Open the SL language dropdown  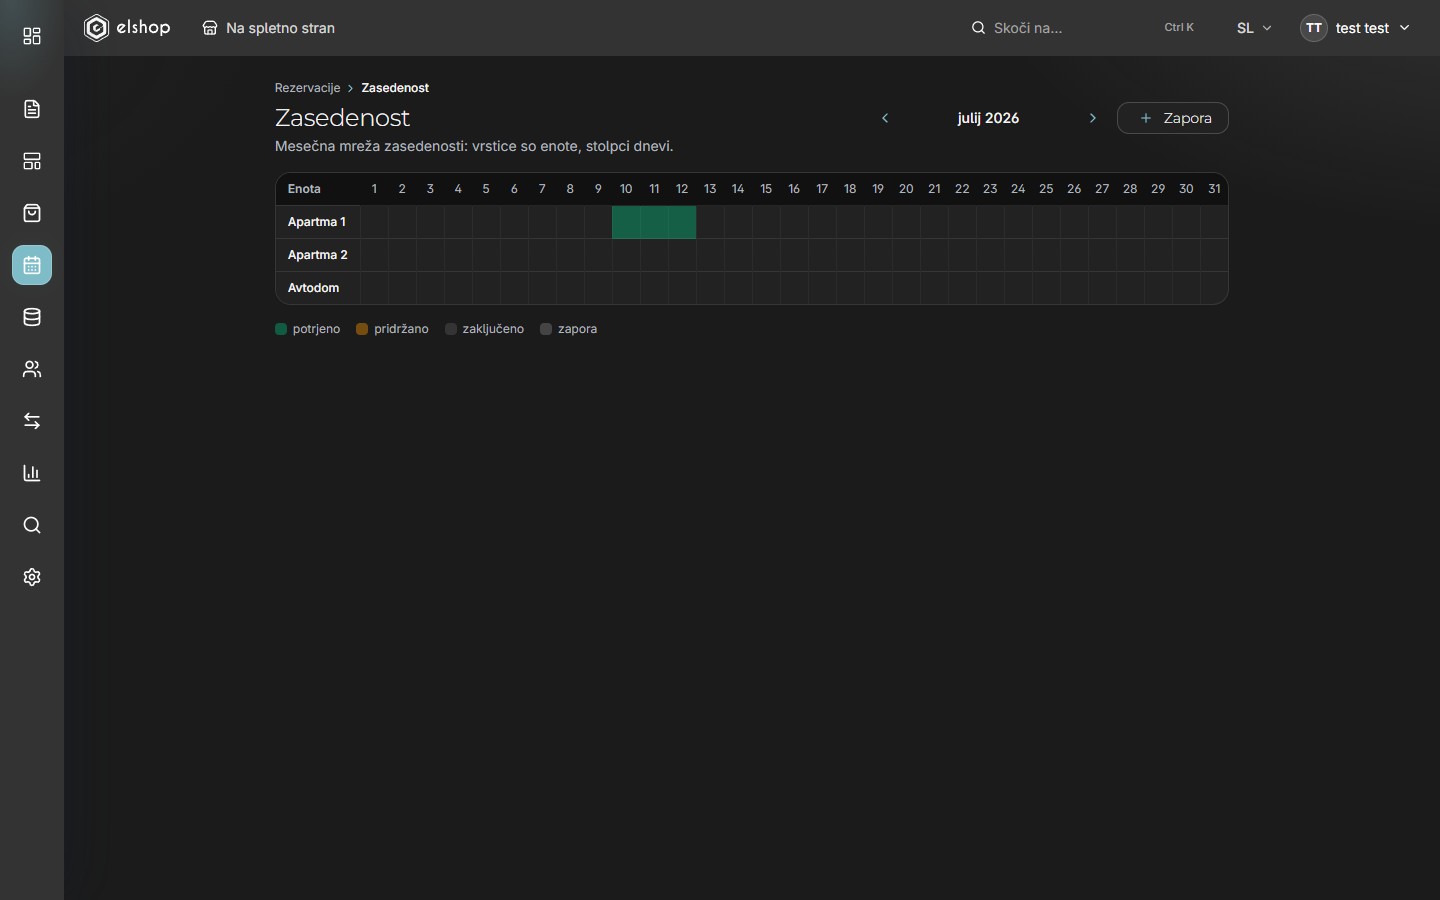[1254, 28]
